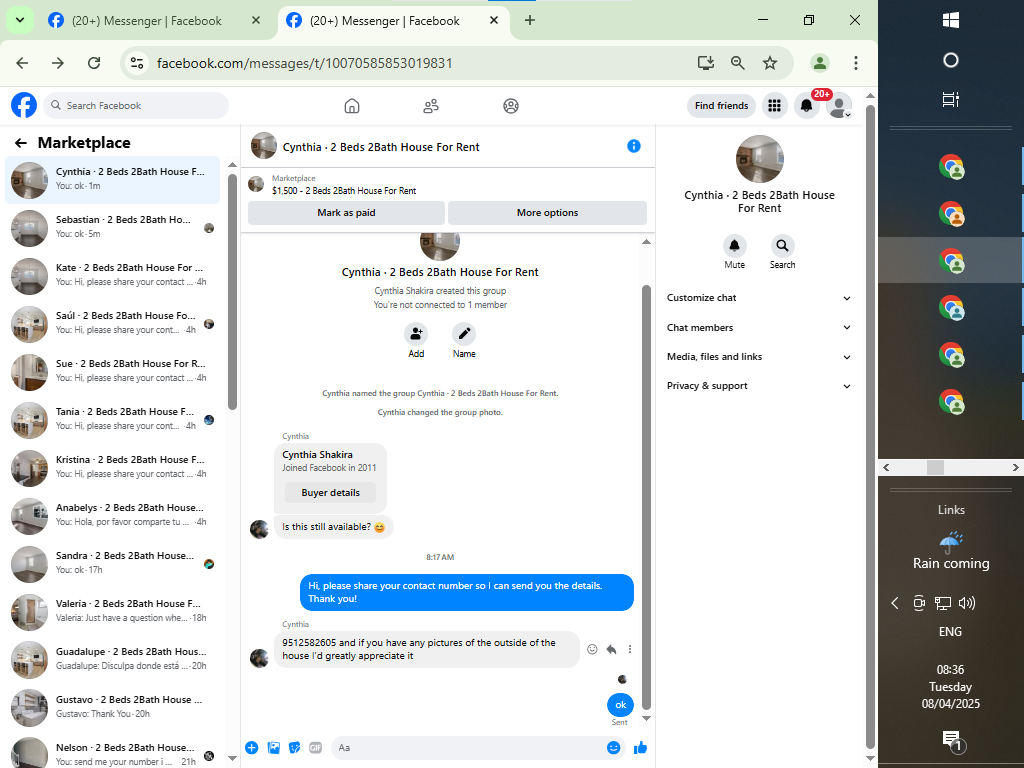Open more actions plus icon in composer

tap(252, 748)
